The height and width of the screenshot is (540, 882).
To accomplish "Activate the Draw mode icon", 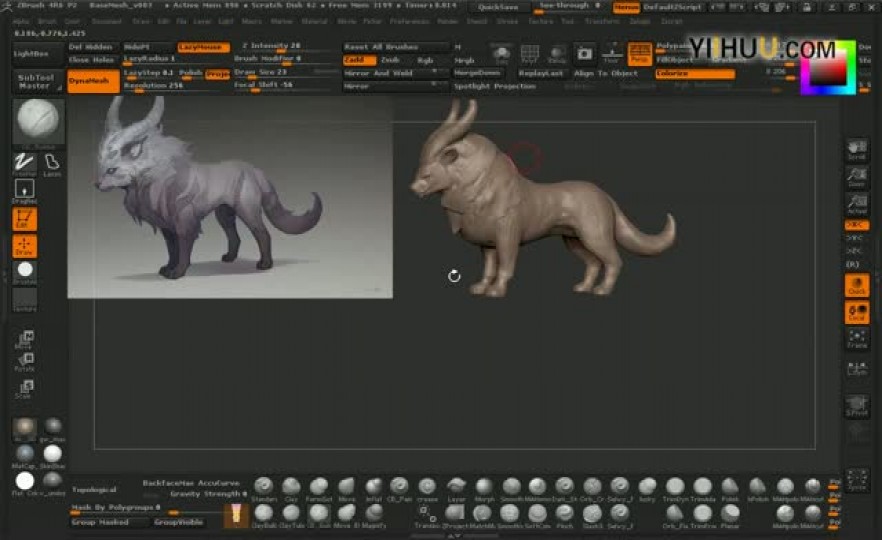I will pyautogui.click(x=24, y=246).
